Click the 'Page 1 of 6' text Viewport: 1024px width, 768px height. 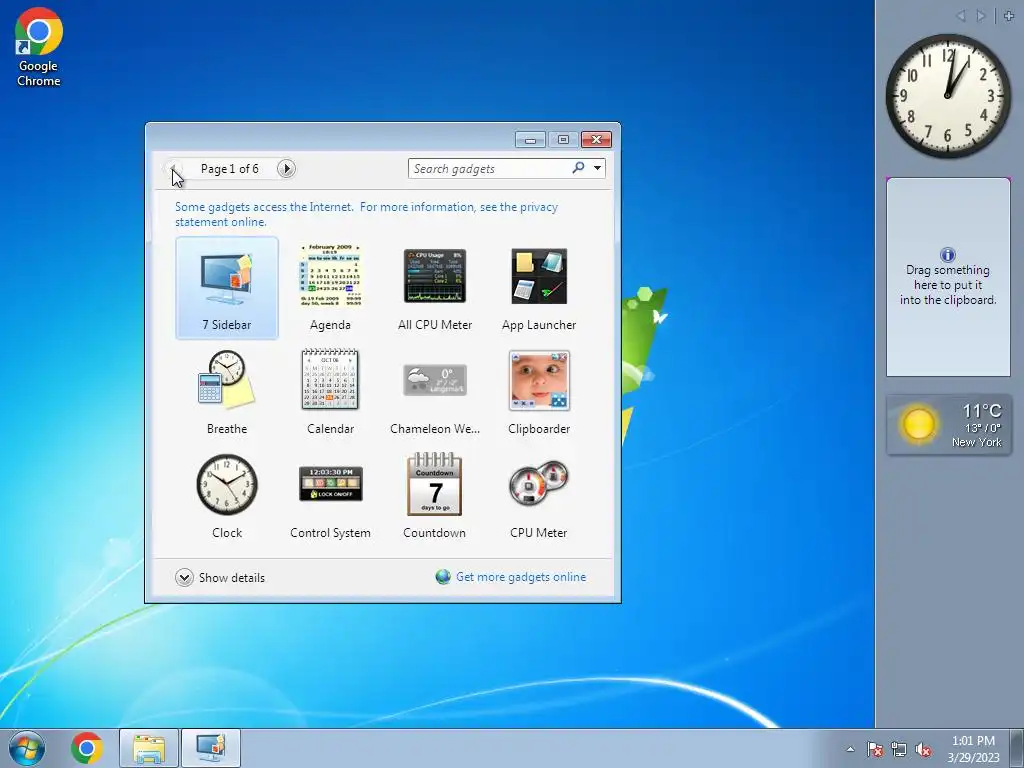click(x=230, y=168)
